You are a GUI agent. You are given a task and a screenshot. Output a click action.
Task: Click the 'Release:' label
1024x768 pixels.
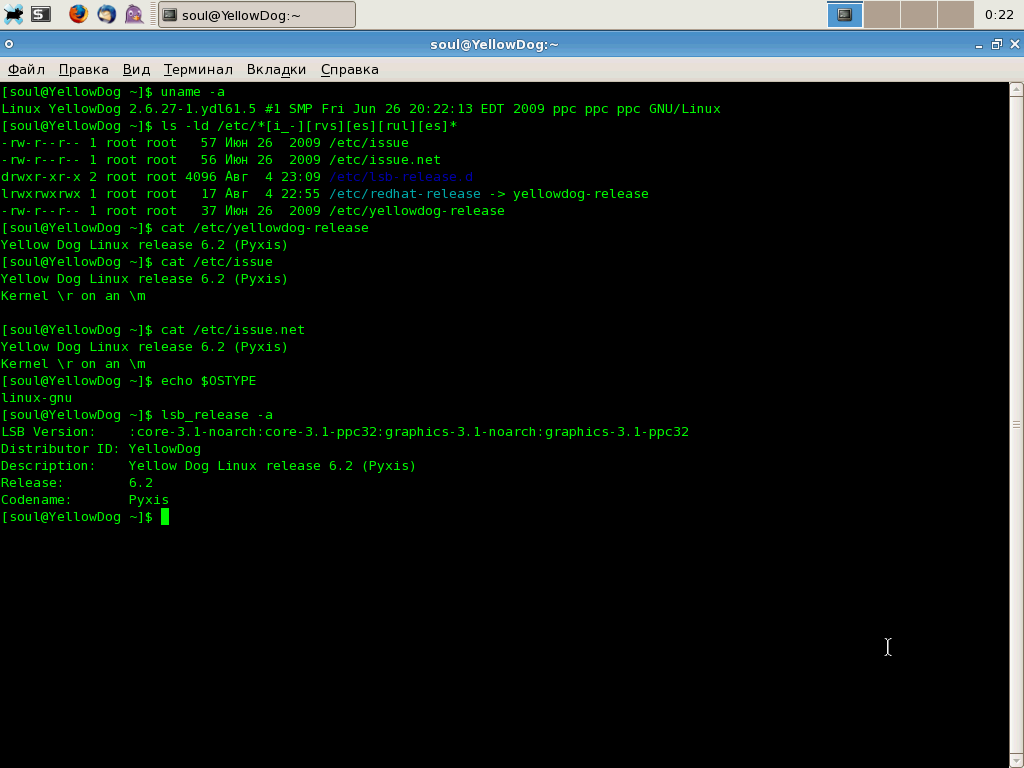[32, 483]
